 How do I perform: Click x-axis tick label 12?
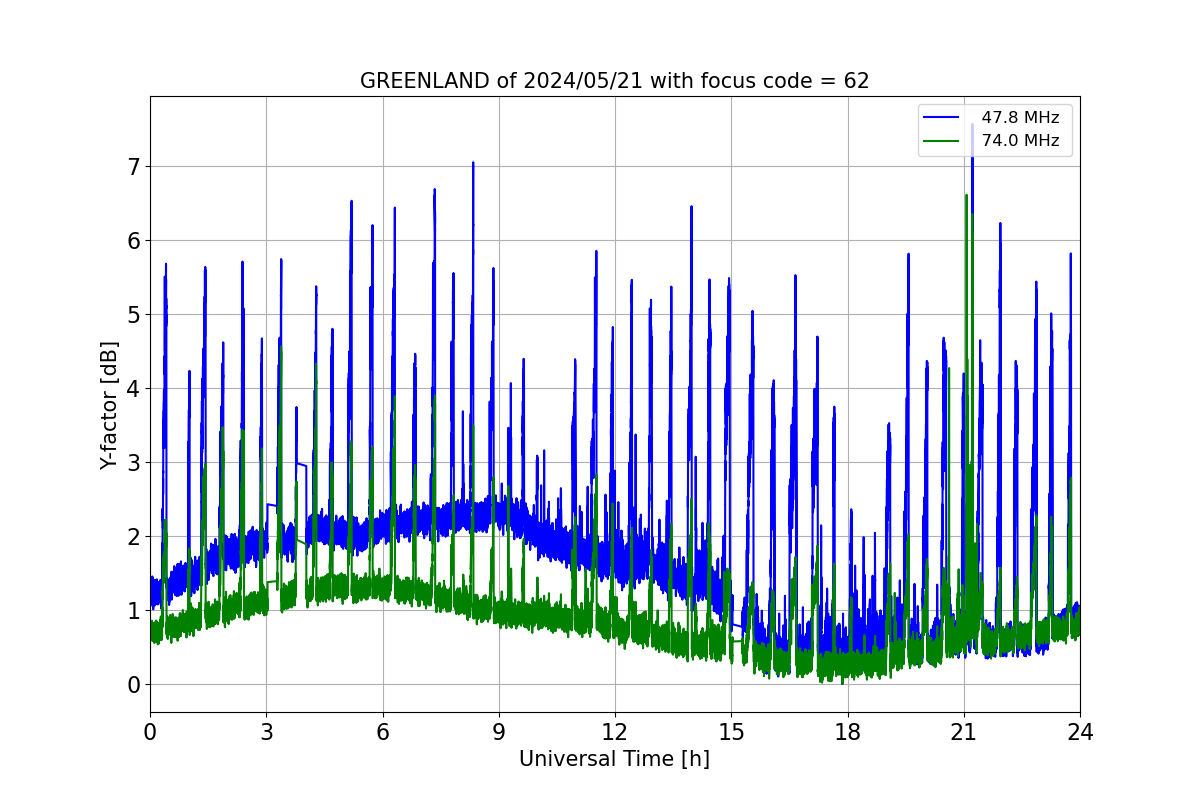615,732
